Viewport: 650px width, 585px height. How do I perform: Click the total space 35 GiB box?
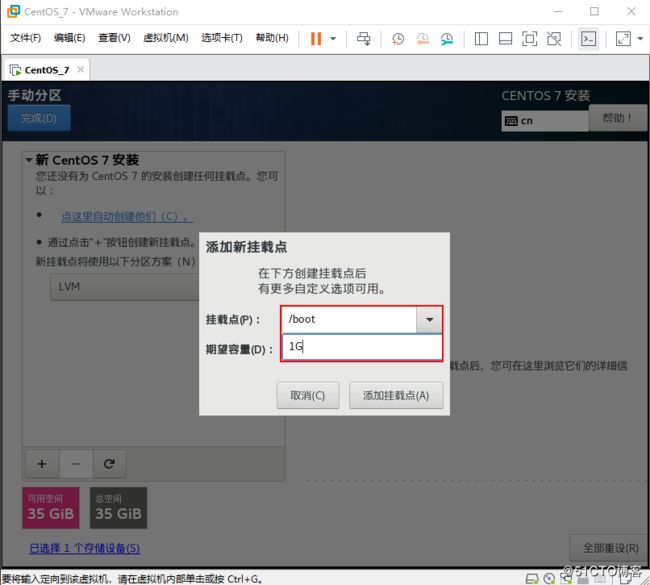tap(119, 508)
